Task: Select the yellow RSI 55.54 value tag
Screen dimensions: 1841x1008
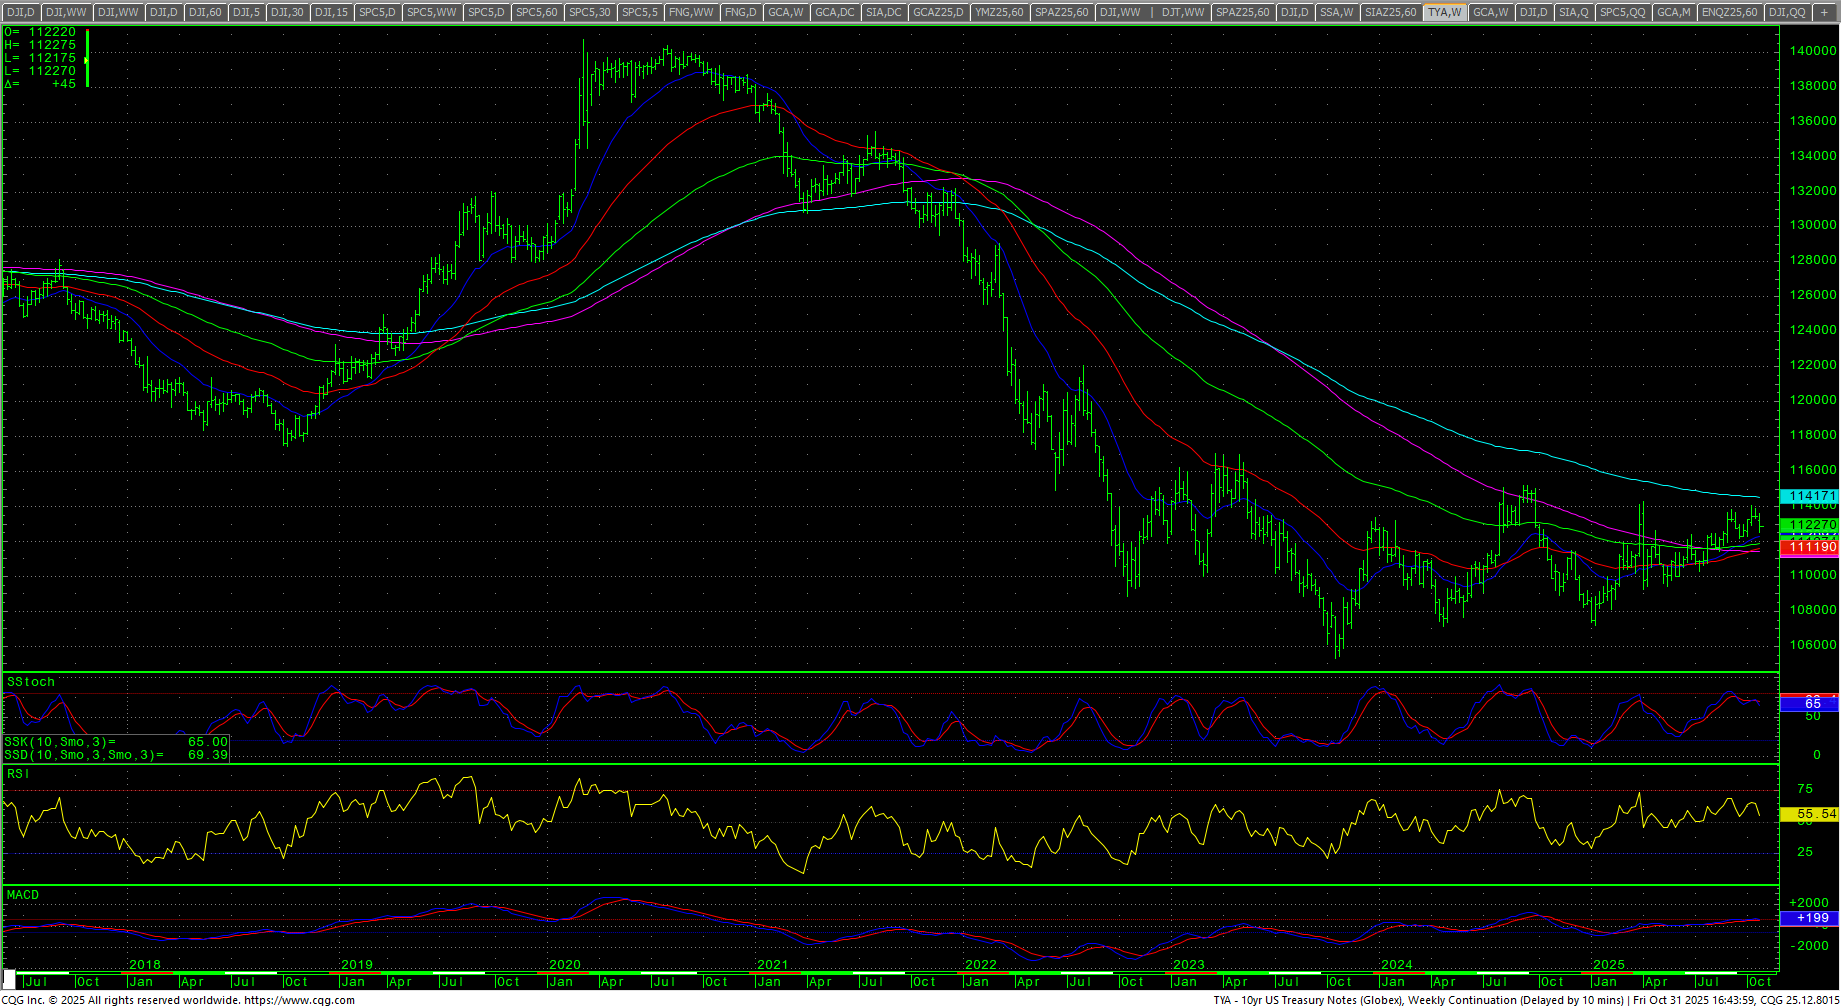Action: [x=1811, y=814]
